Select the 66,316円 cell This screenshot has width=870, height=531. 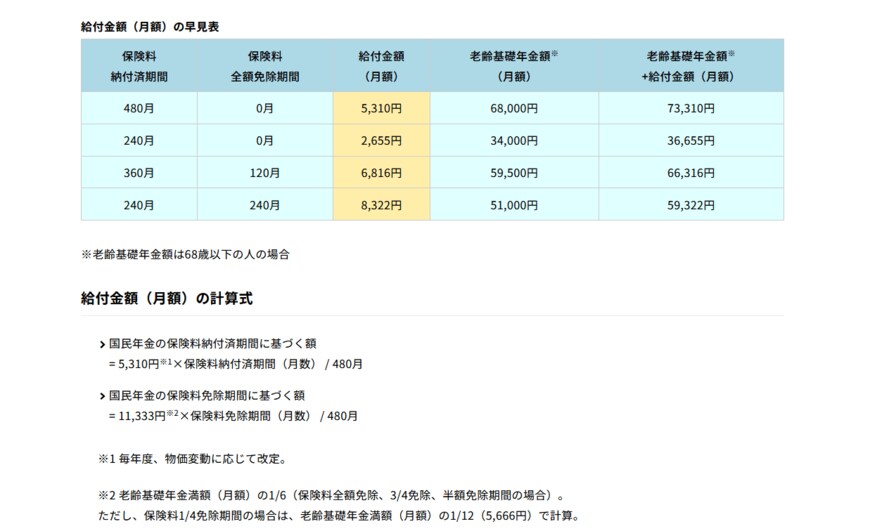click(691, 173)
